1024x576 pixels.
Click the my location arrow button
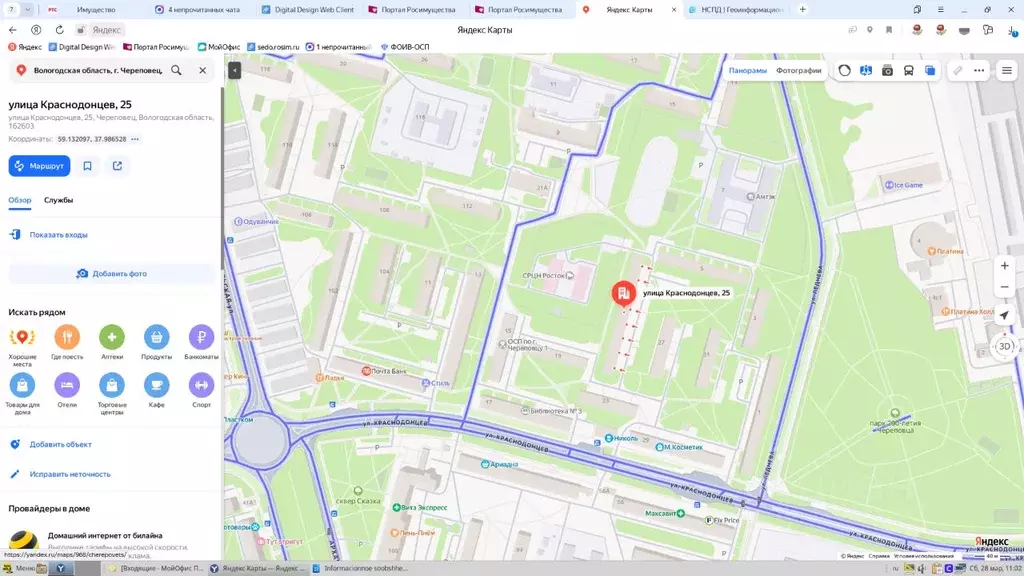(1004, 316)
